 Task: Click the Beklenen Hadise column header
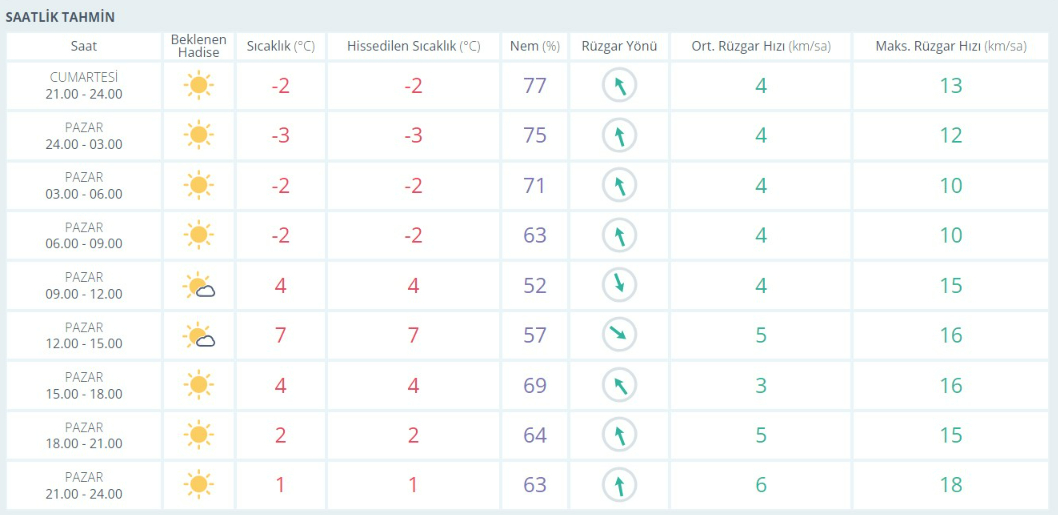[x=198, y=46]
